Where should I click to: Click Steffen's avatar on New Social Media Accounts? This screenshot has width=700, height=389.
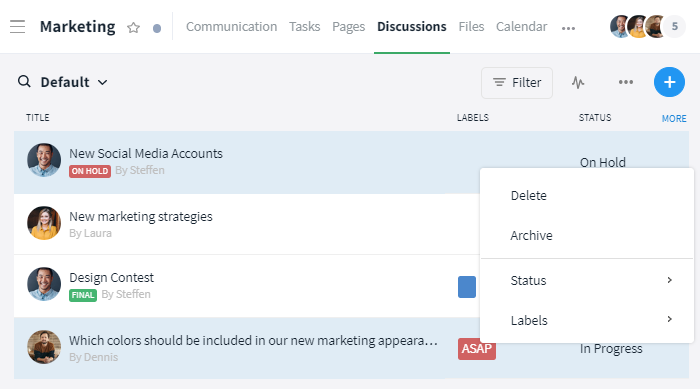tap(44, 160)
